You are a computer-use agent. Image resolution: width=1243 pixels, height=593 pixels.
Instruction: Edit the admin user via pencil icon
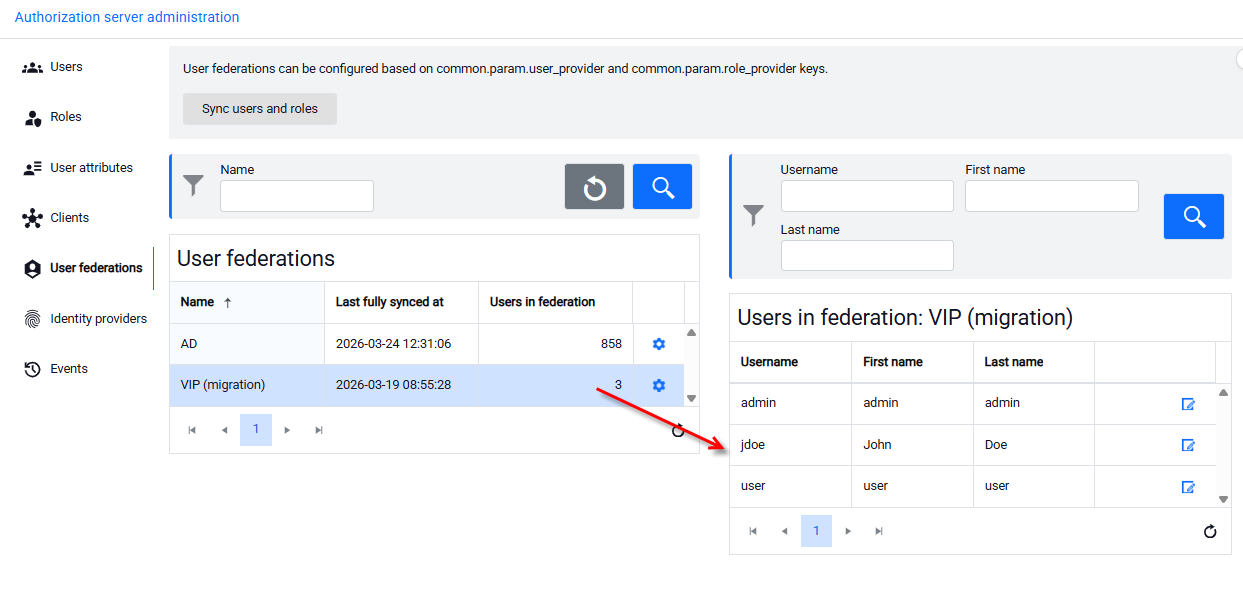coord(1188,404)
